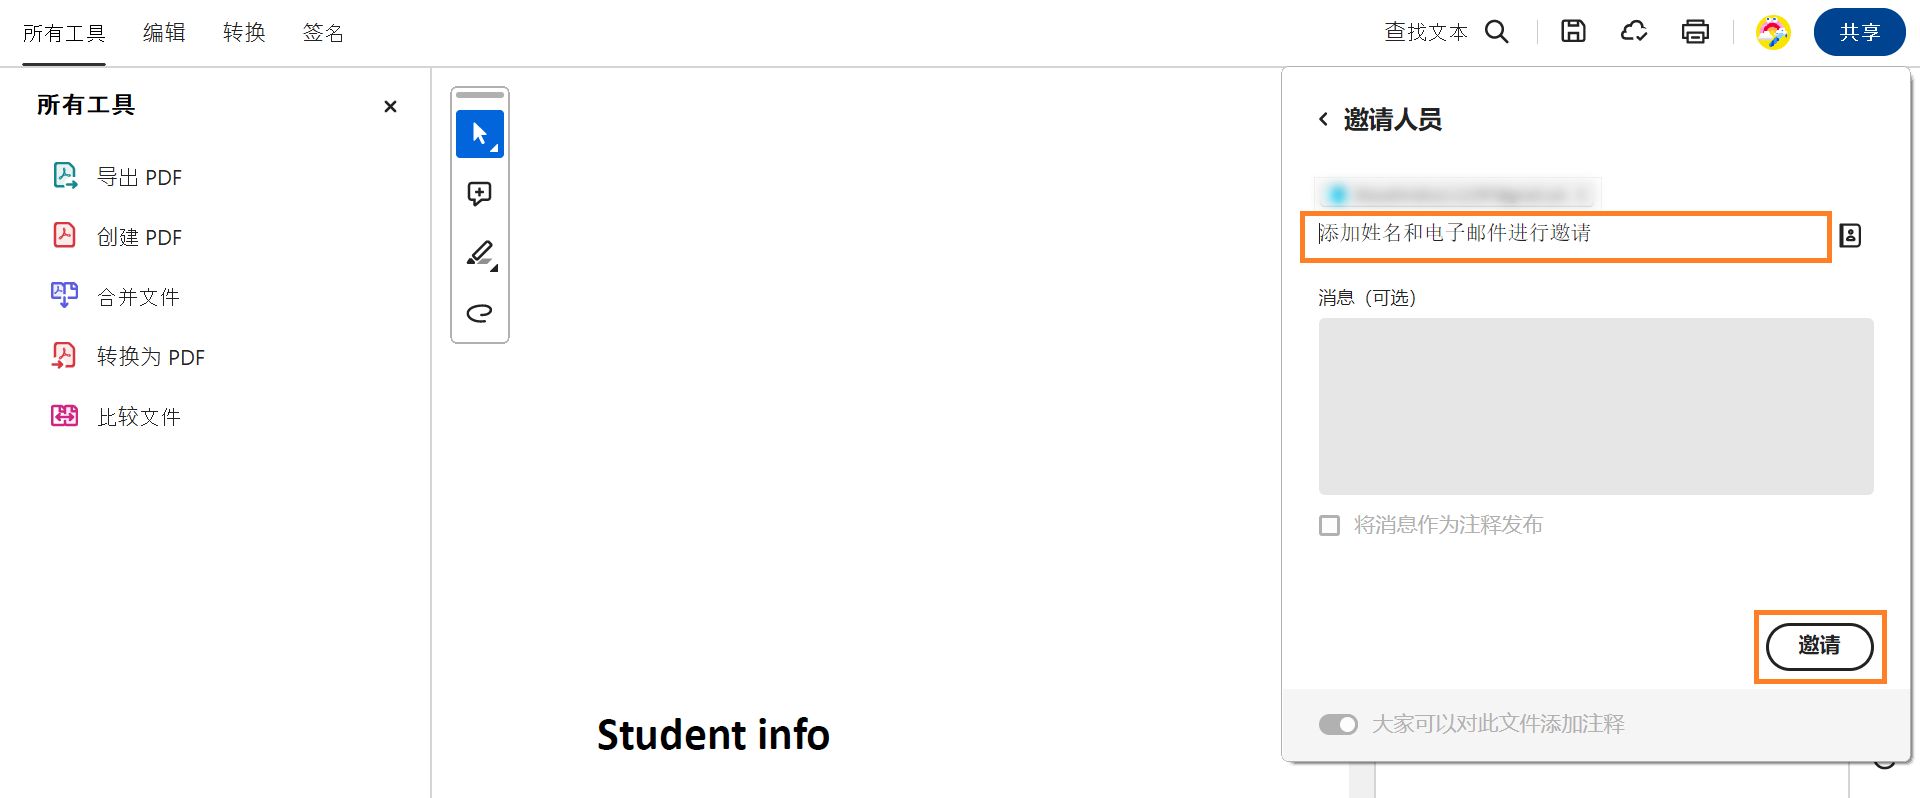Screen dimensions: 1920x798
Task: Check the post message as comment checkbox
Action: pyautogui.click(x=1329, y=525)
